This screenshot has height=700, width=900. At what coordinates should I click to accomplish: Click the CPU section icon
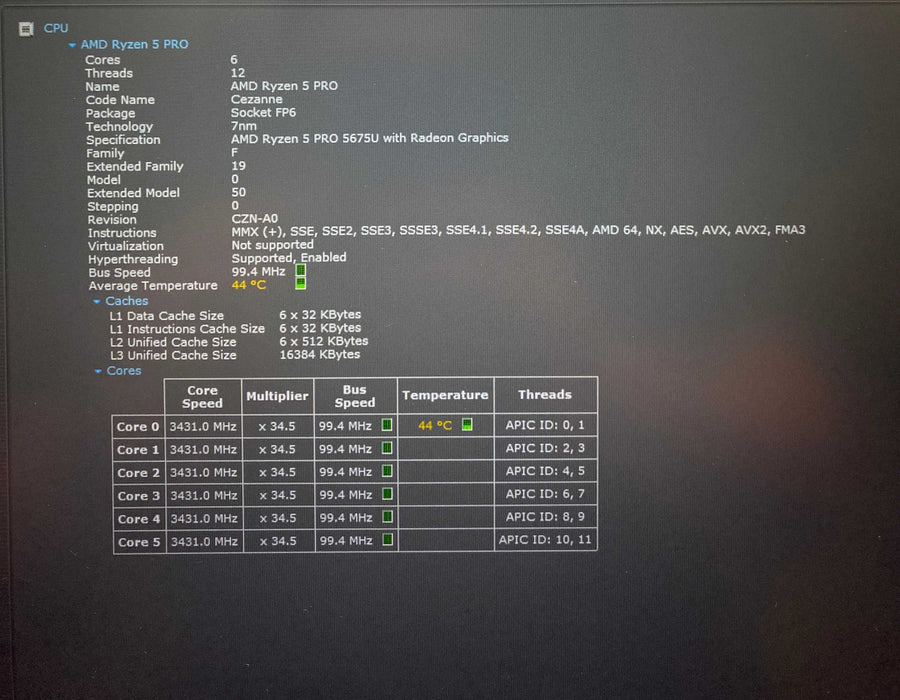[x=26, y=29]
